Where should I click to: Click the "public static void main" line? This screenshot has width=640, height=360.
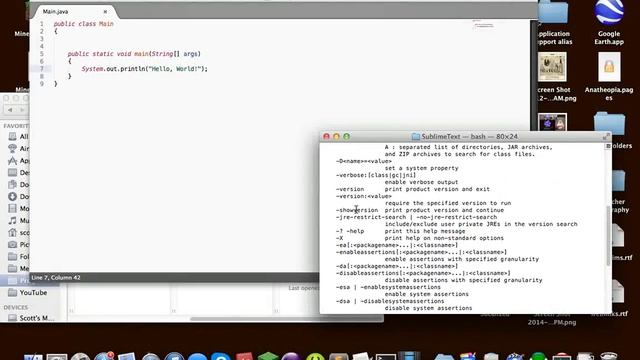coord(134,54)
